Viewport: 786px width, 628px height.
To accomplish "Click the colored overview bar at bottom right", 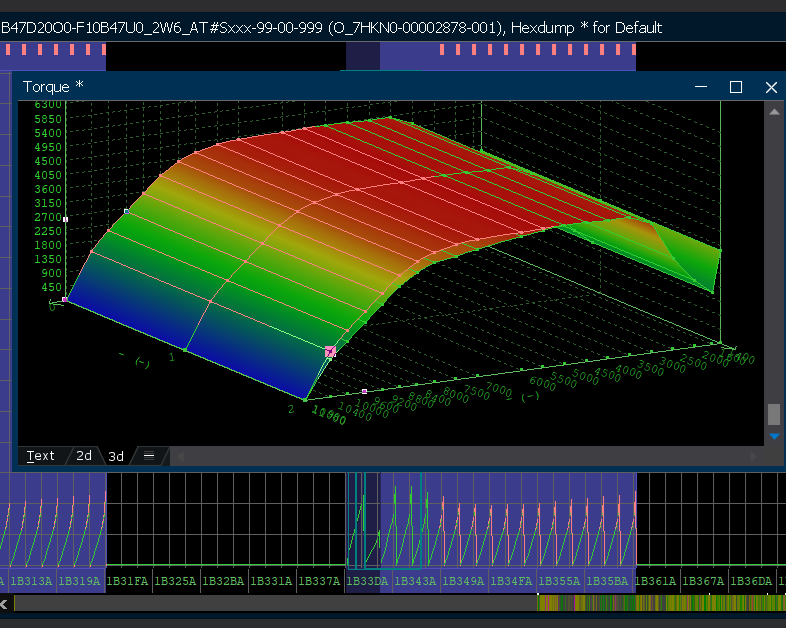I will coord(660,603).
